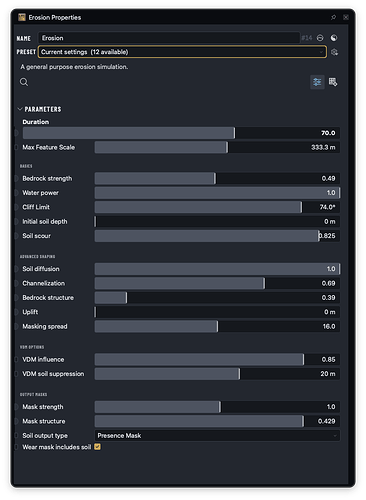Adjust the VDM influence slider
The image size is (366, 500).
click(x=217, y=360)
